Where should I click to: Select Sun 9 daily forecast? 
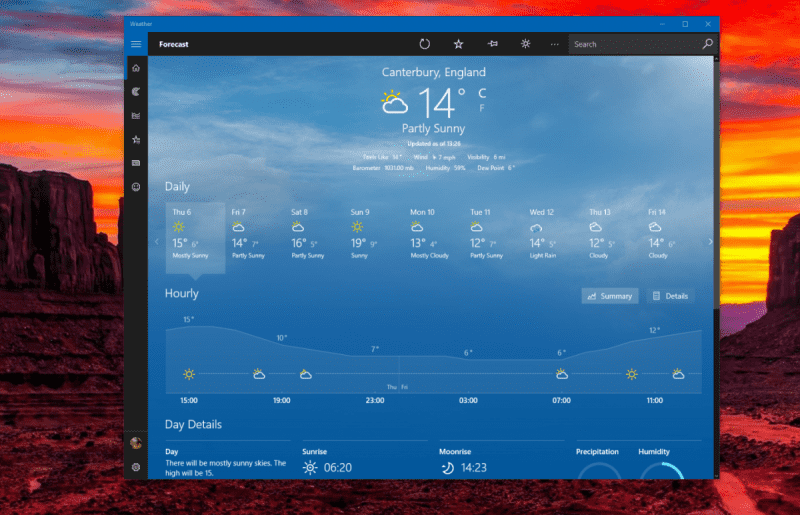[x=364, y=234]
